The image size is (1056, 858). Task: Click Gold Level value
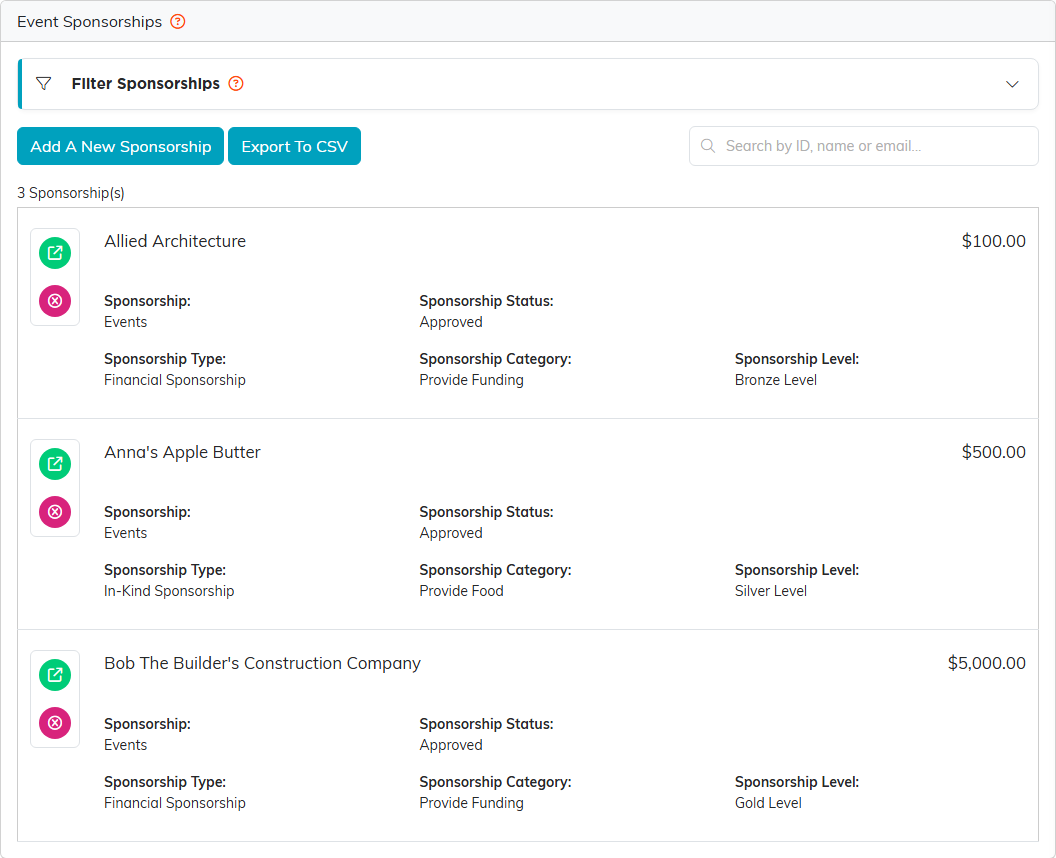(x=768, y=803)
